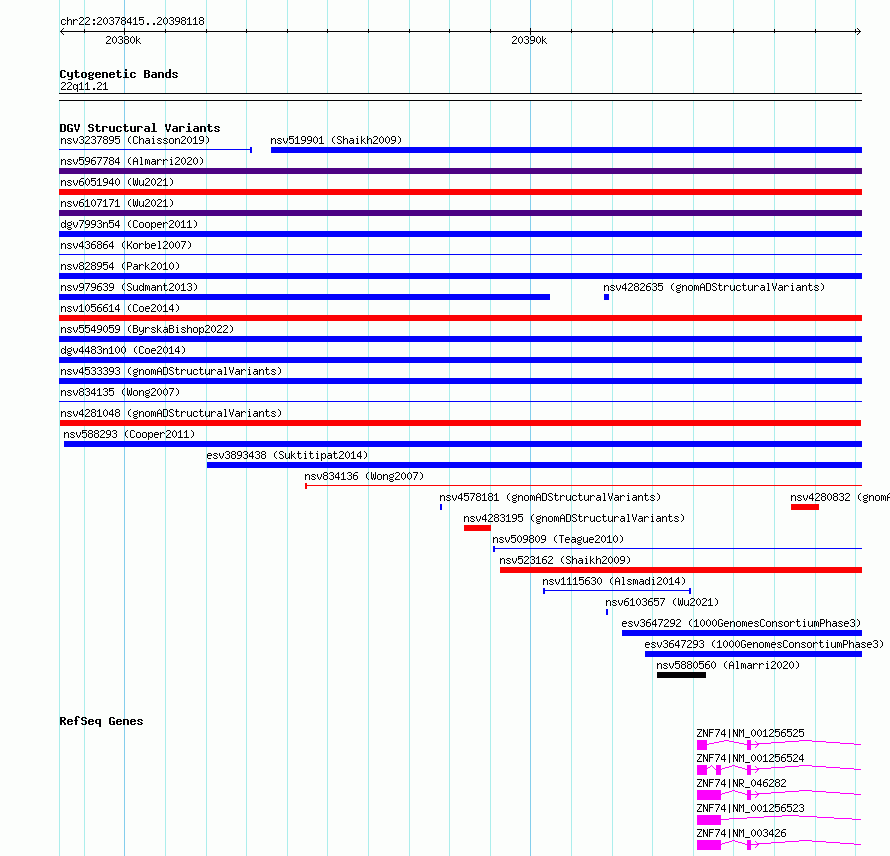This screenshot has width=890, height=856.
Task: Select the nsv519901 (Shaikh2009) variant label
Action: (x=336, y=140)
